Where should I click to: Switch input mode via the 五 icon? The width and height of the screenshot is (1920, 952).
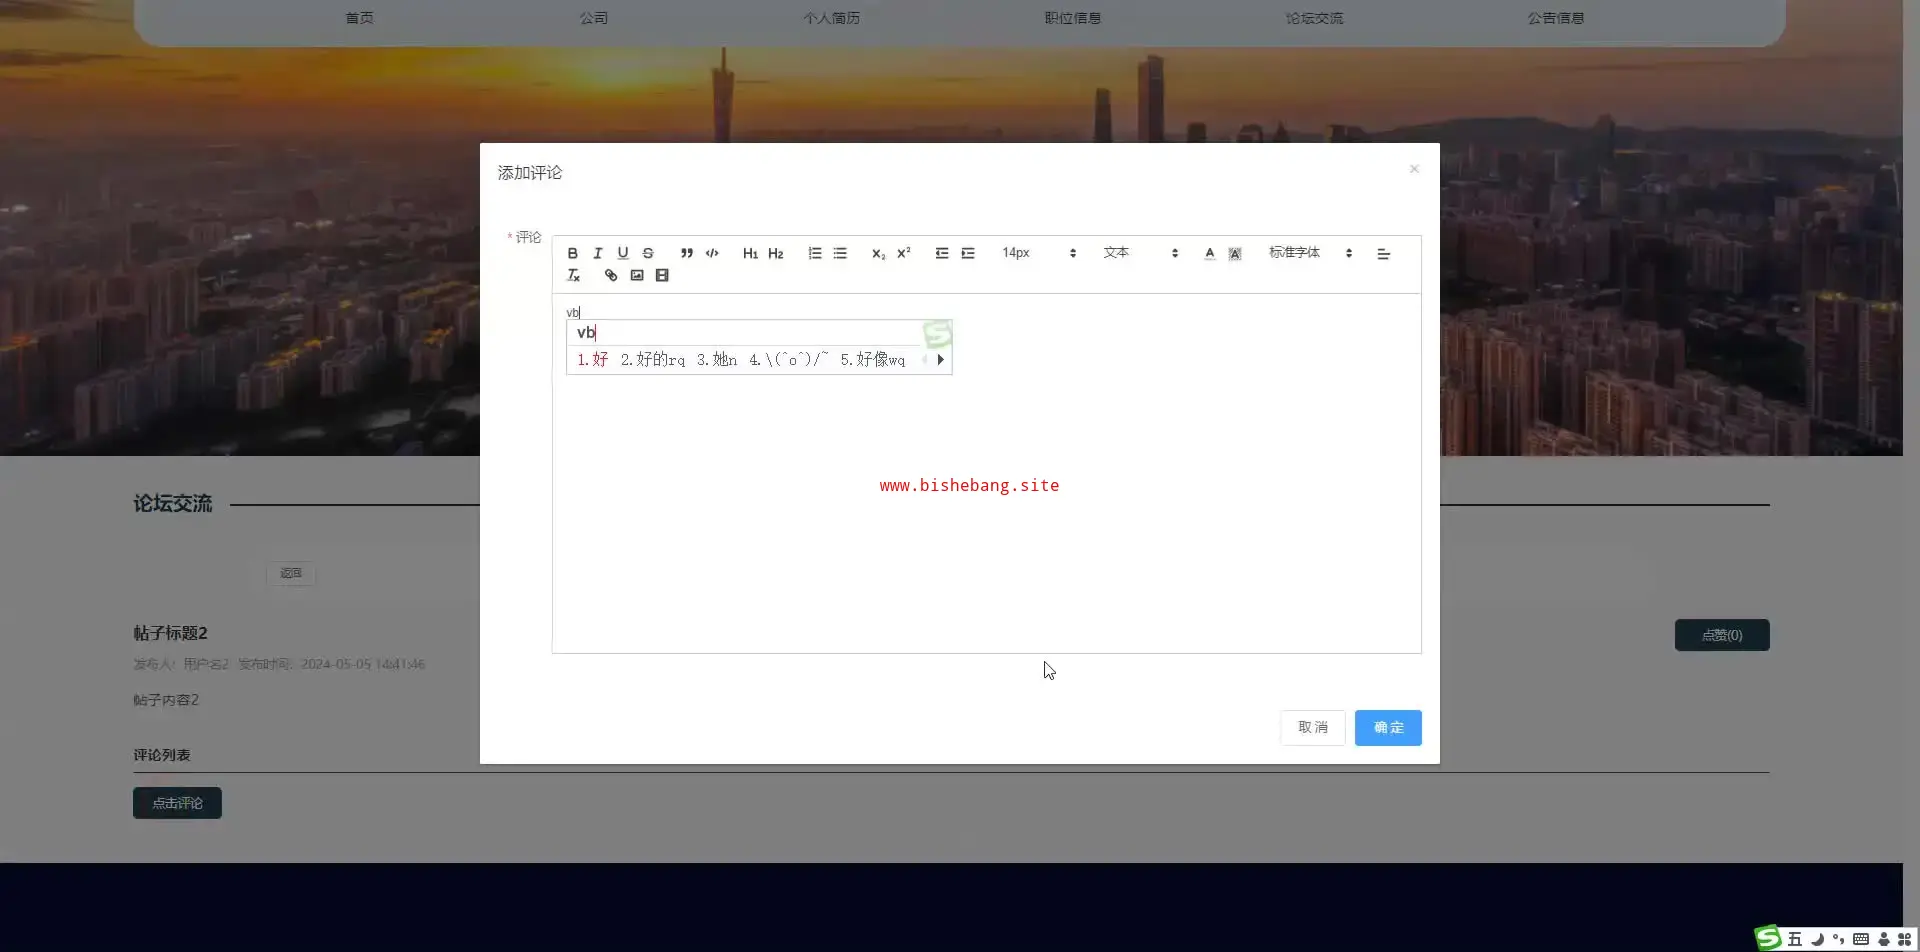click(x=1795, y=939)
